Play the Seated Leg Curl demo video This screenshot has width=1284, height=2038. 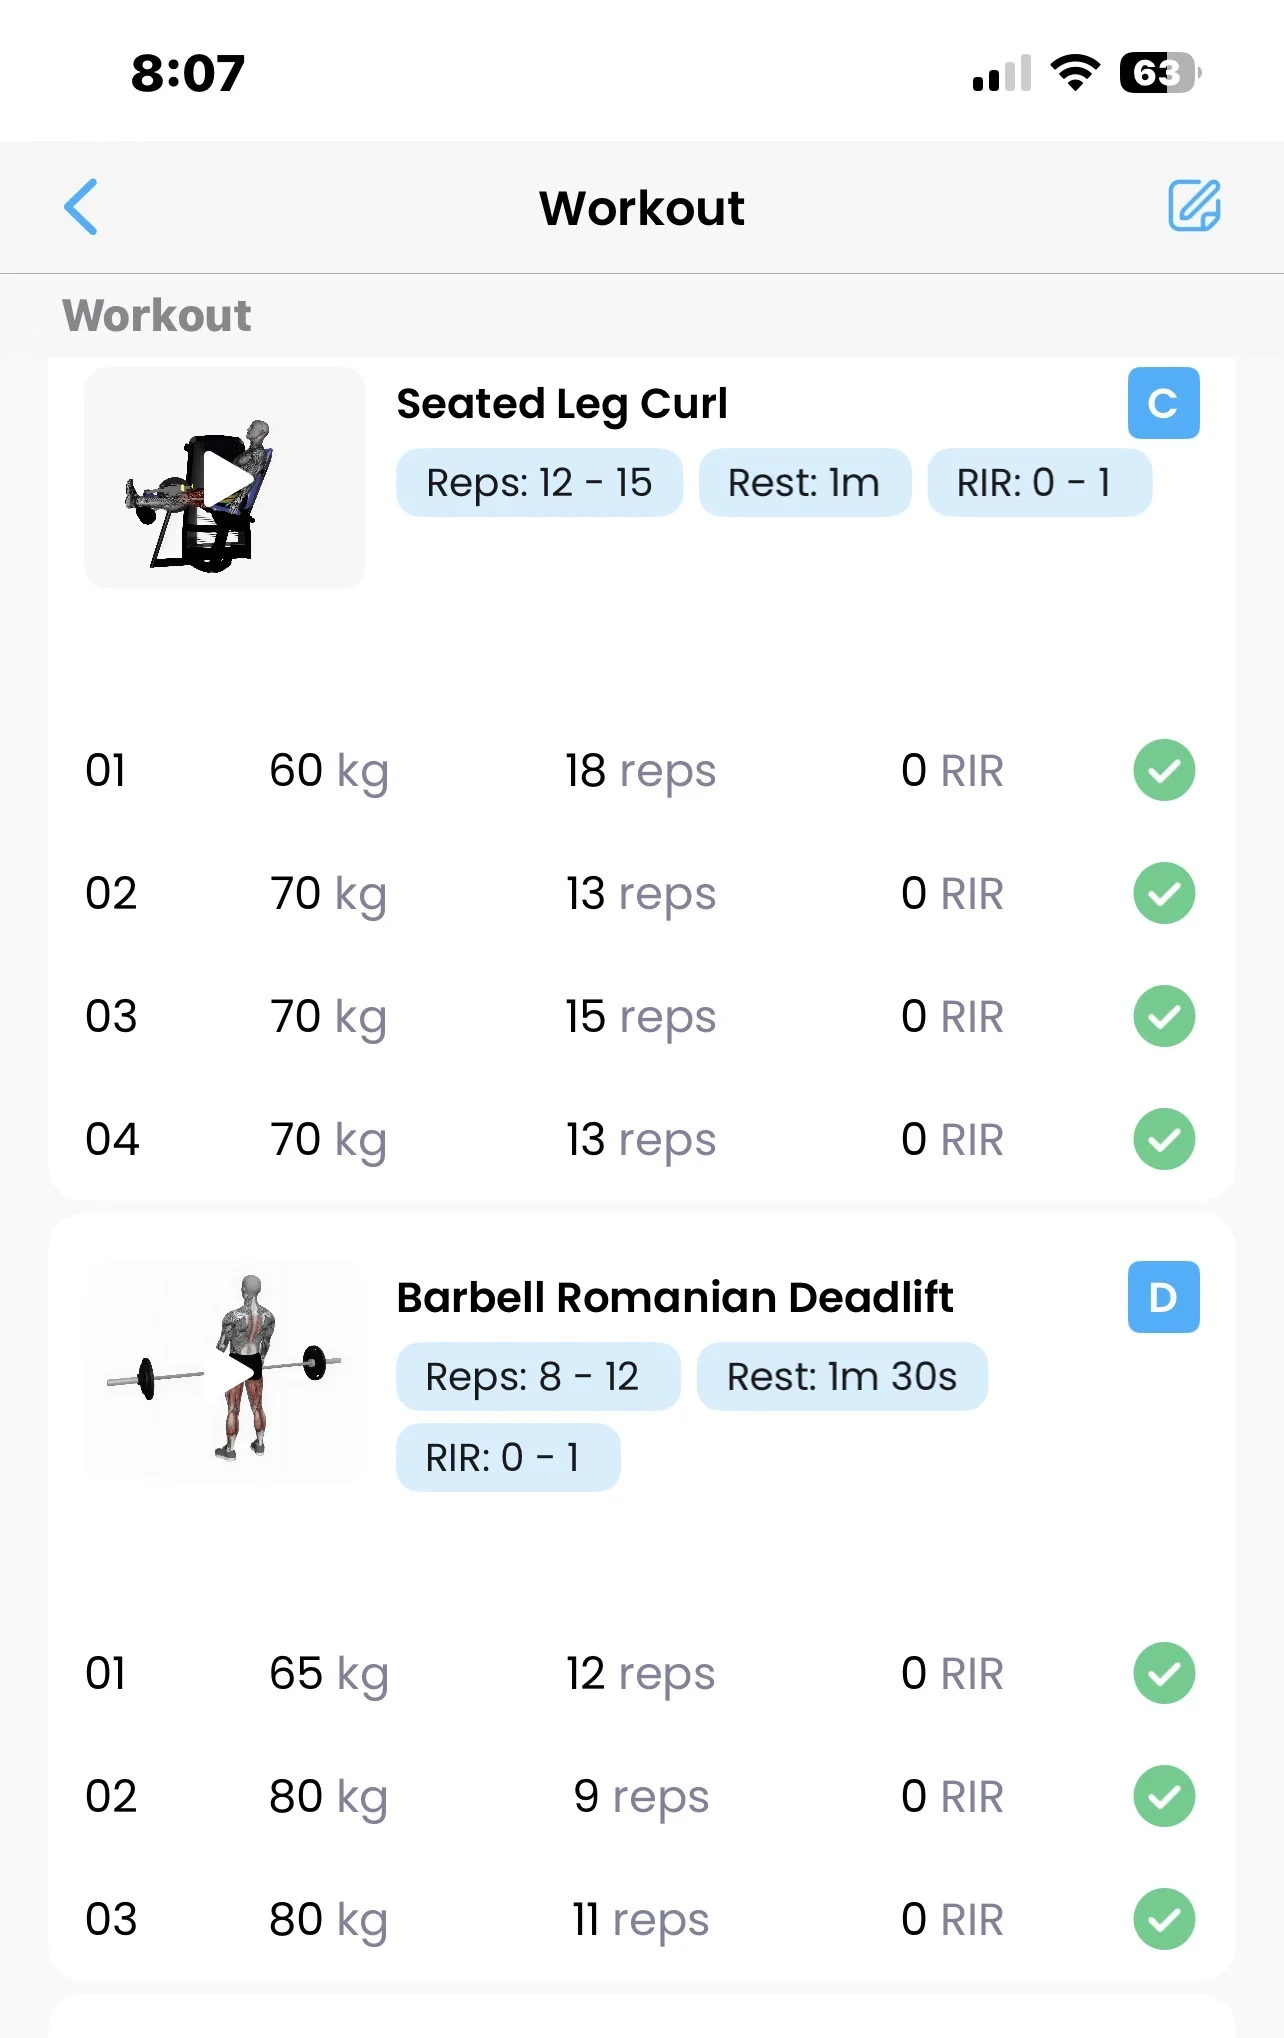click(x=226, y=480)
